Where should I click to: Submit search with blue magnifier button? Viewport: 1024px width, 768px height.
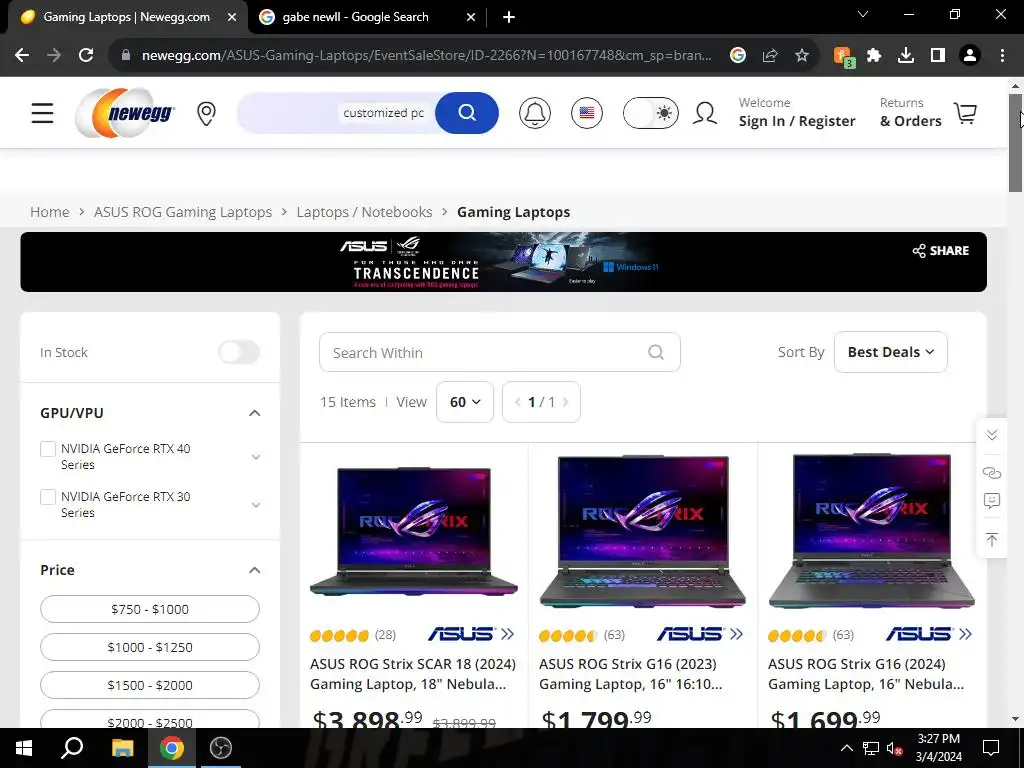[467, 113]
